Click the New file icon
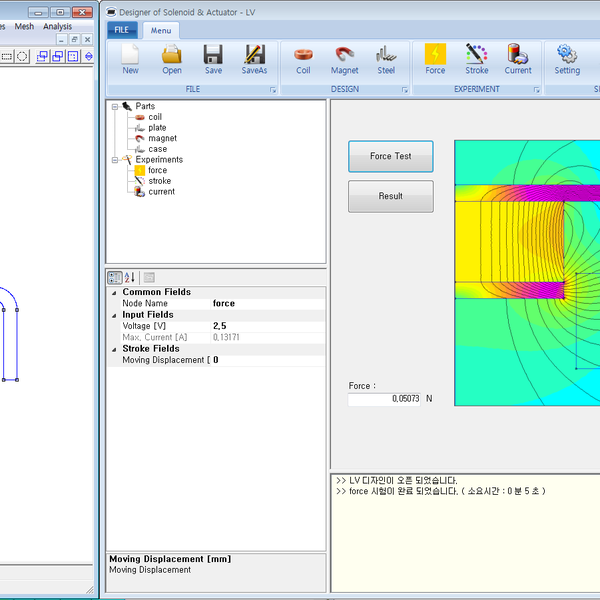Image resolution: width=600 pixels, height=600 pixels. click(x=130, y=58)
